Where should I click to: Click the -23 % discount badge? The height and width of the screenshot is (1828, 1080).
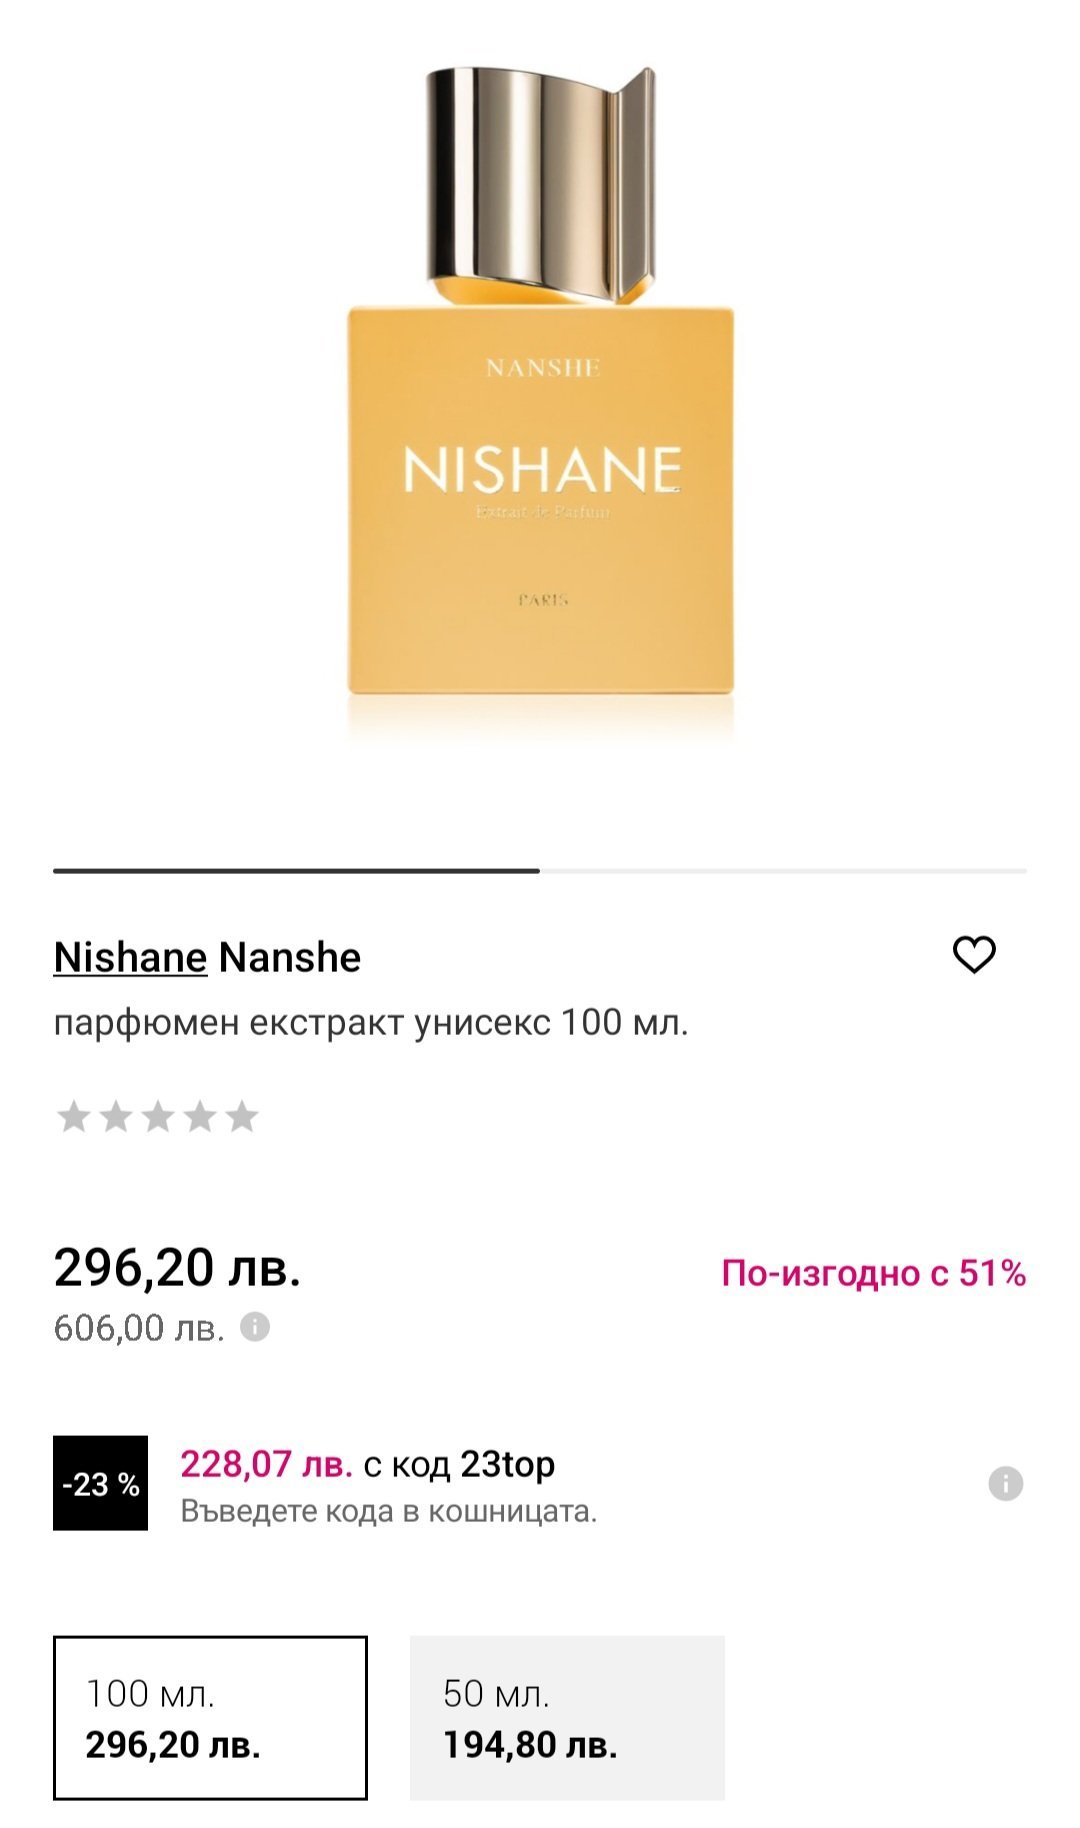click(x=100, y=1483)
